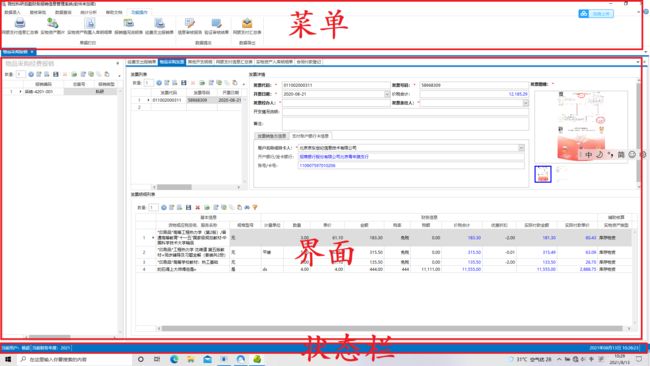
Task: Open the Mail app from the taskbar
Action: 207,359
